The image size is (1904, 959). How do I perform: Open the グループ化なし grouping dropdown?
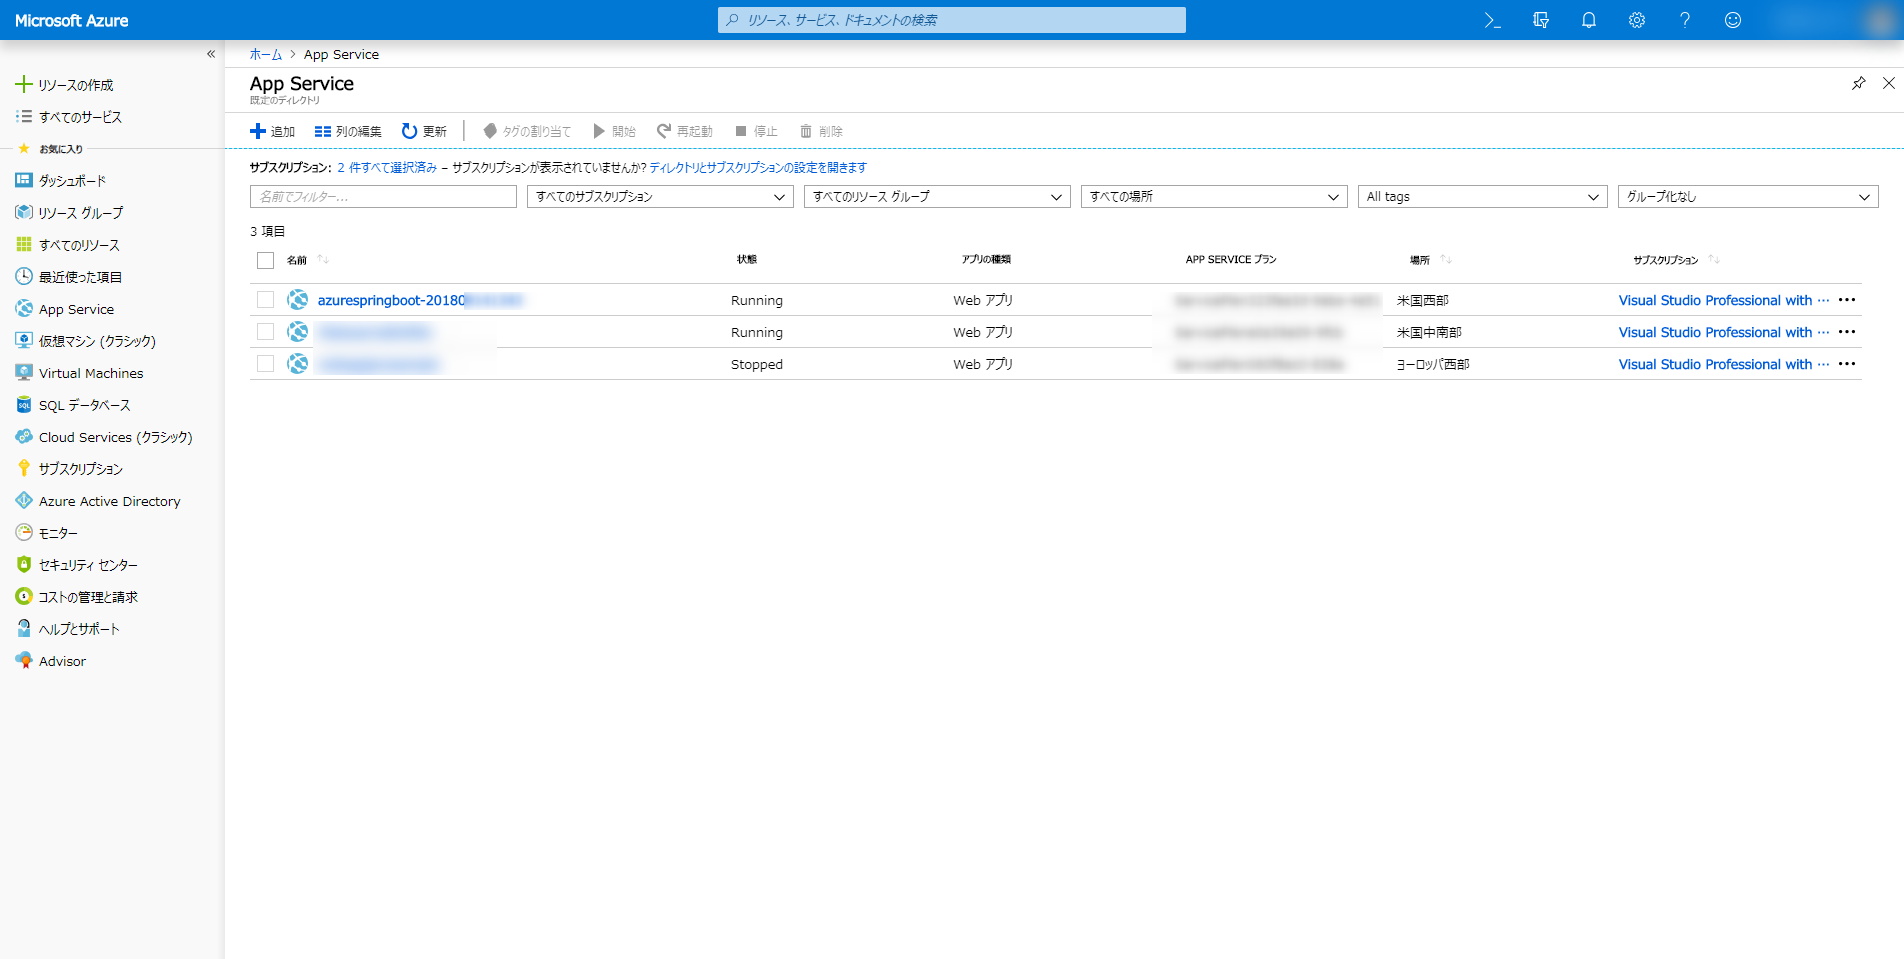pyautogui.click(x=1748, y=197)
